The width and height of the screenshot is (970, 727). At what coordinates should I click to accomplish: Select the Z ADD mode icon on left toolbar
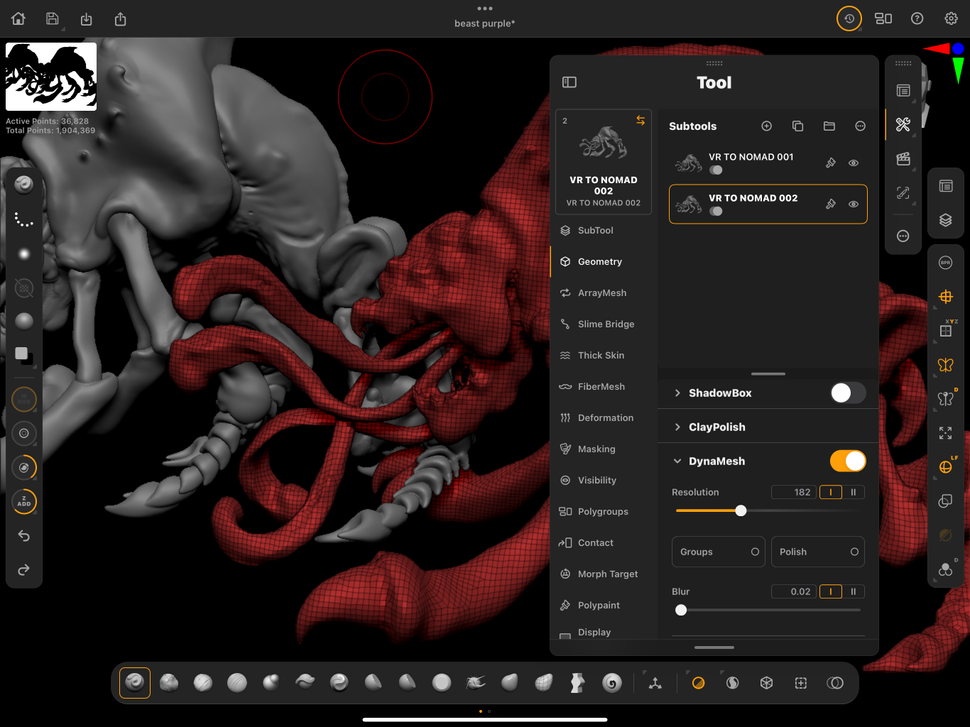22,501
